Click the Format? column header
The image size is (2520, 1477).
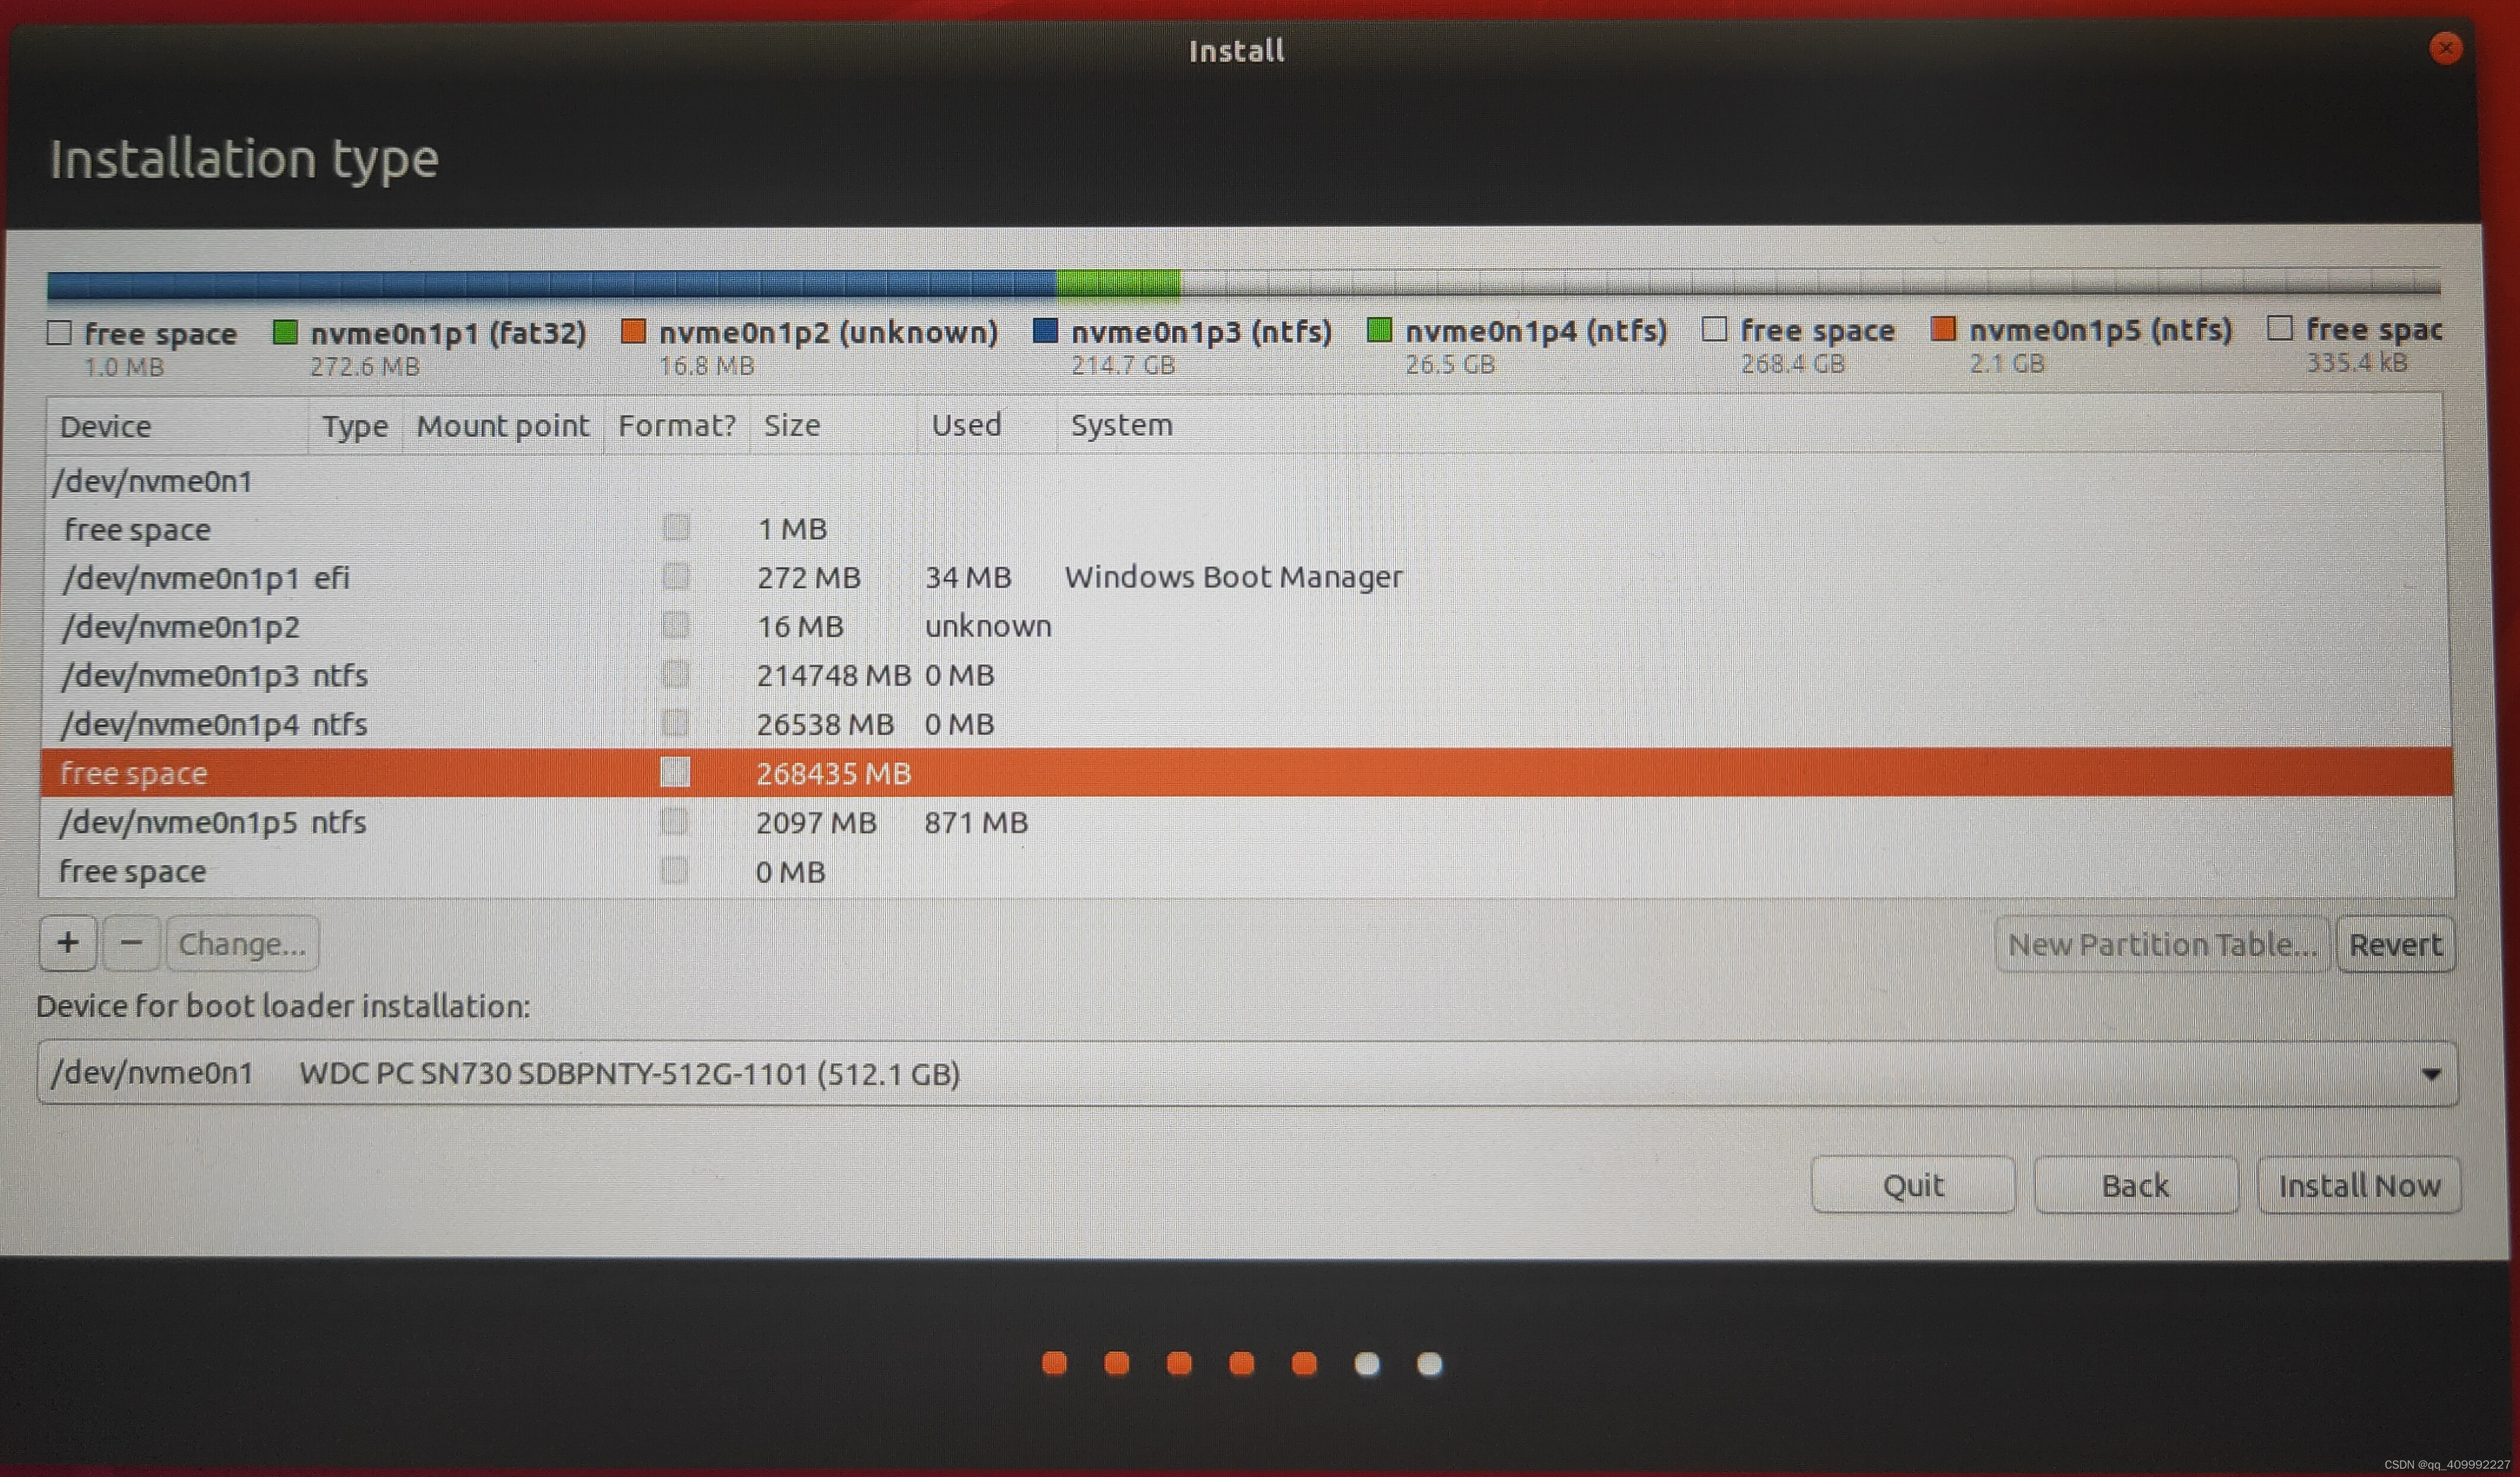point(677,426)
